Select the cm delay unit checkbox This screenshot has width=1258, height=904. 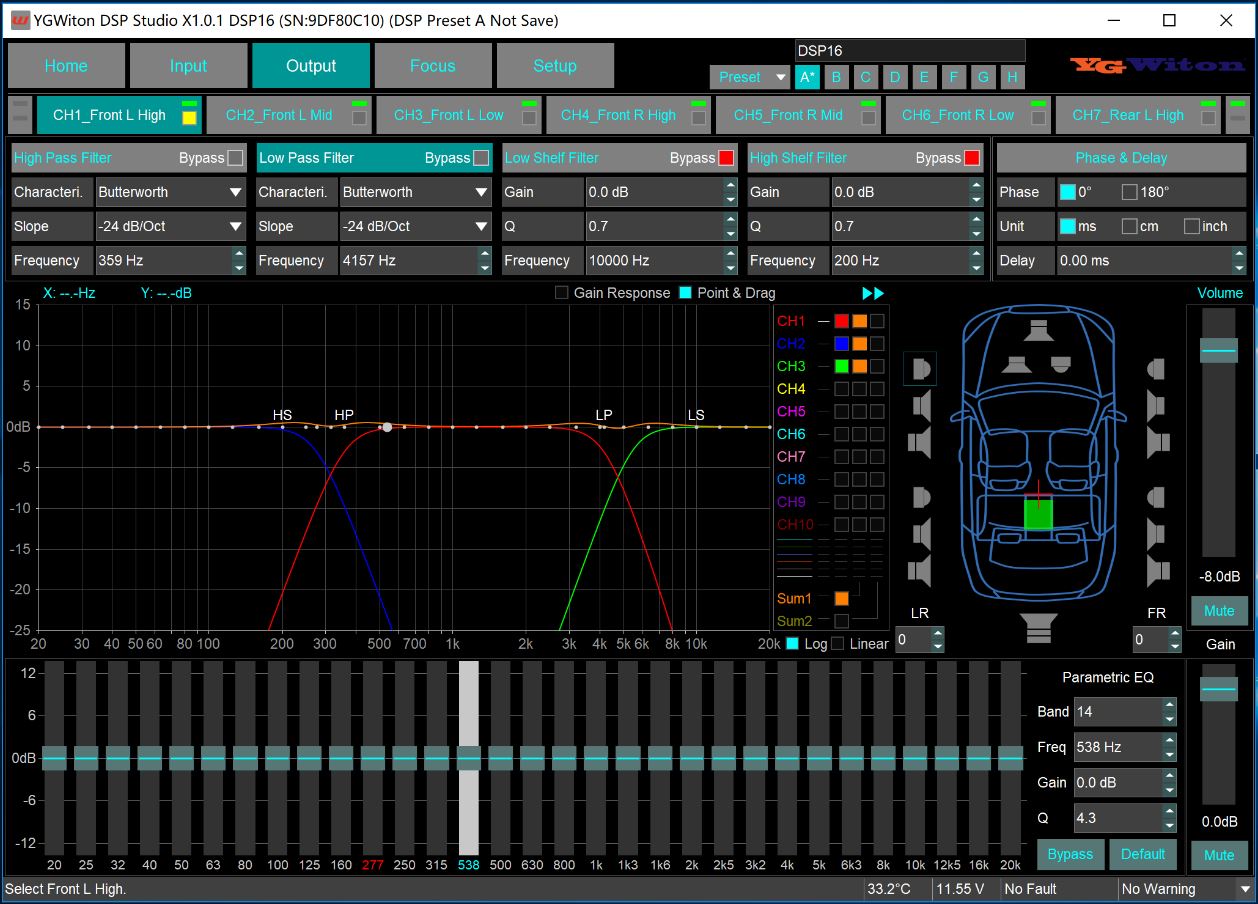tap(1129, 226)
